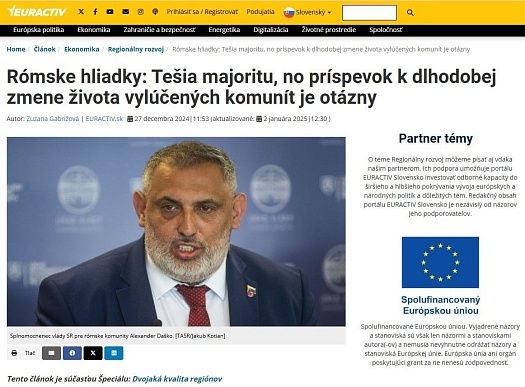Click the email envelope icon in header
Screen dimensions: 525x387
(x=126, y=12)
